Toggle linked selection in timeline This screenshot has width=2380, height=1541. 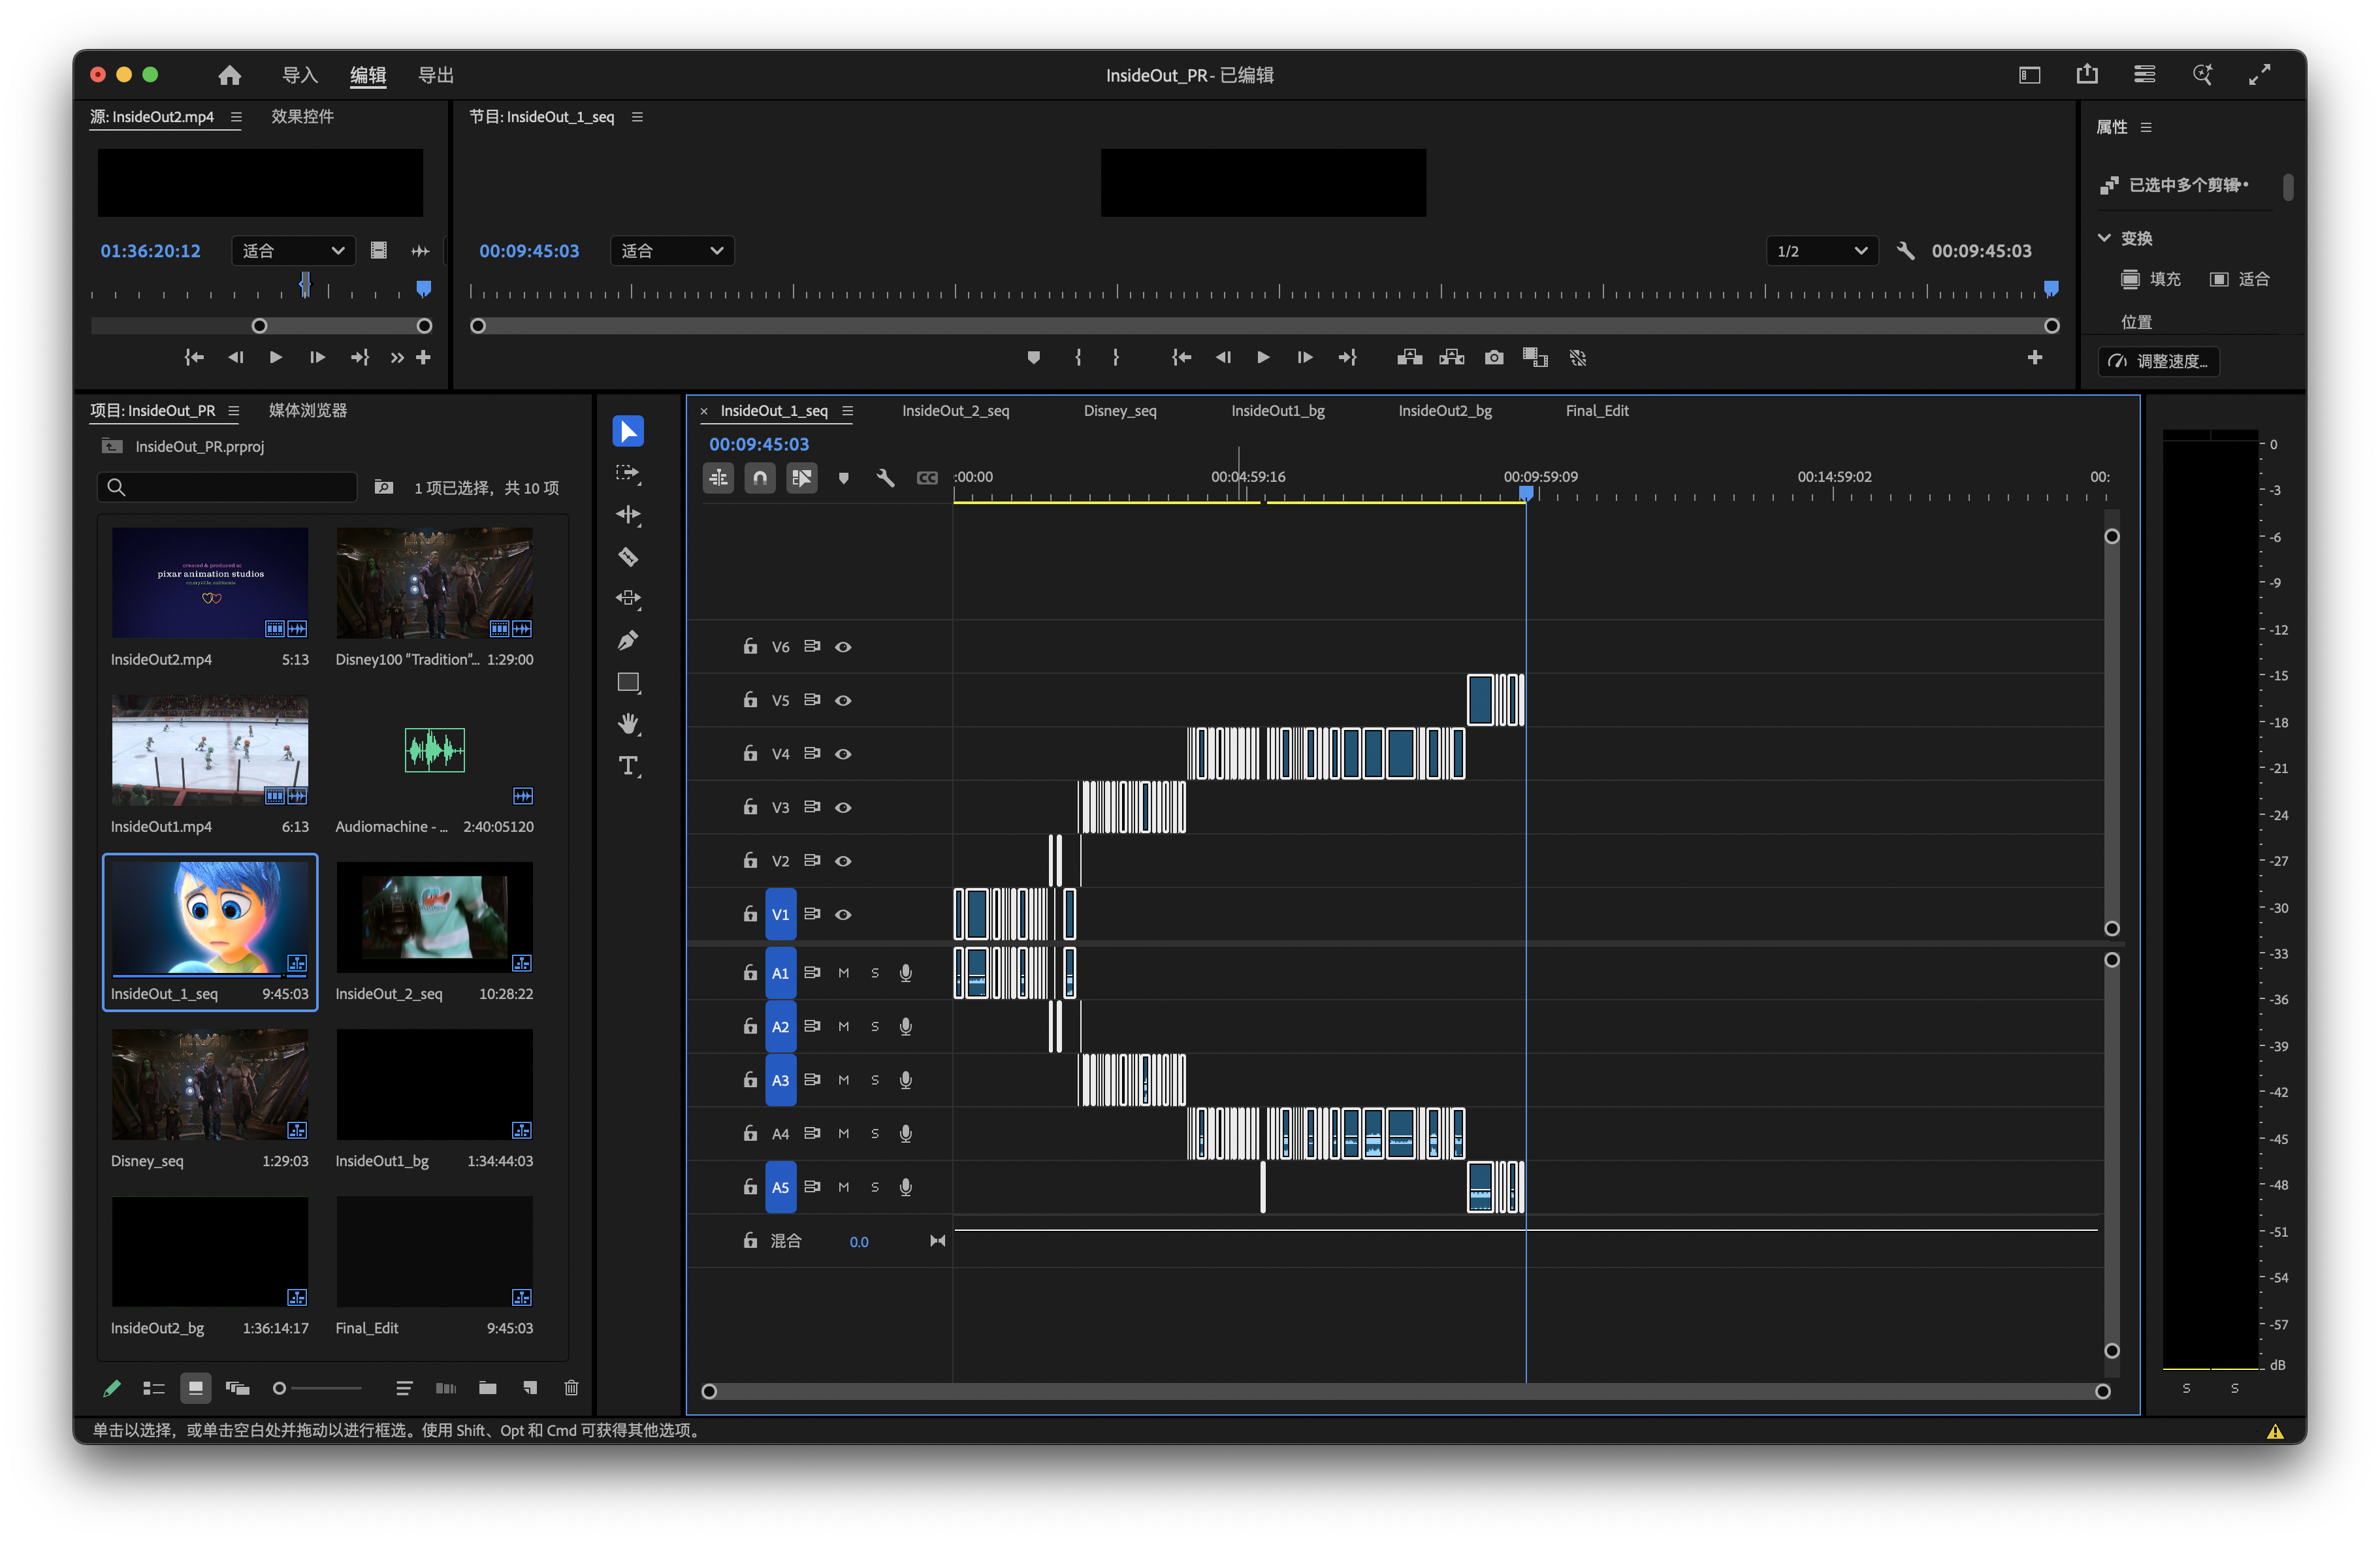802,478
